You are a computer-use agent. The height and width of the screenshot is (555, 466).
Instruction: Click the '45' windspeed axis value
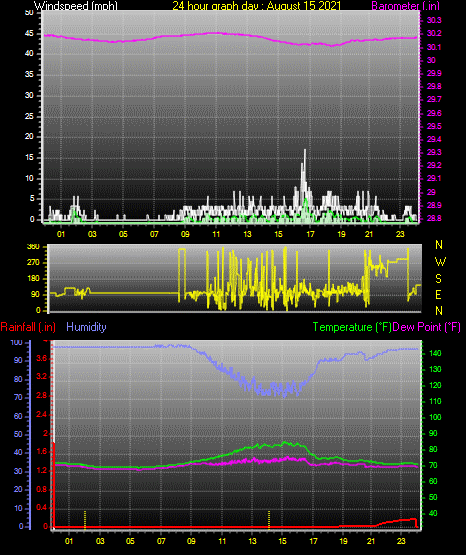point(29,34)
